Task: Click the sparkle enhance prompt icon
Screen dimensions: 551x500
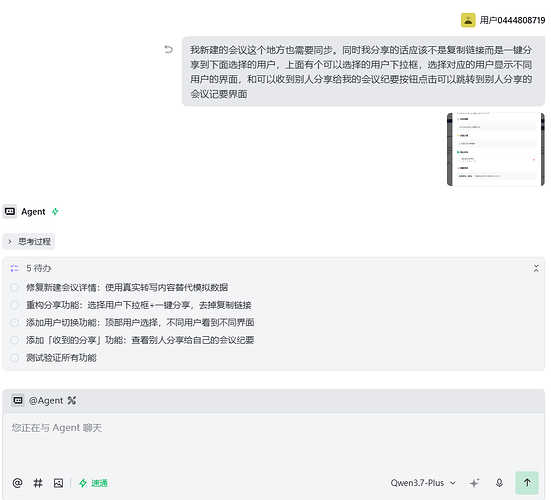Action: coord(474,483)
